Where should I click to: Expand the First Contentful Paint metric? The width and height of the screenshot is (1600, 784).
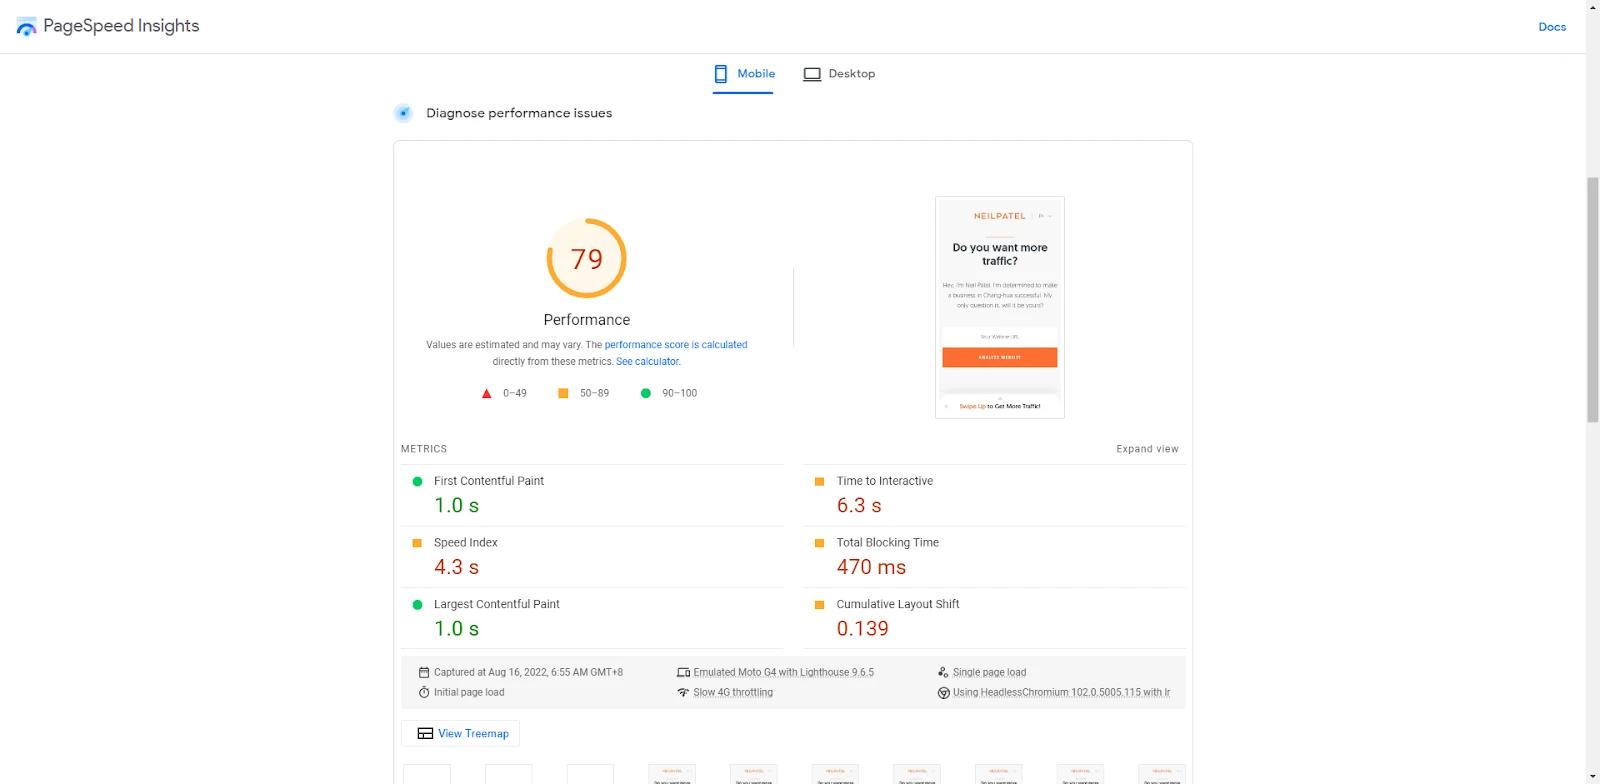click(489, 481)
